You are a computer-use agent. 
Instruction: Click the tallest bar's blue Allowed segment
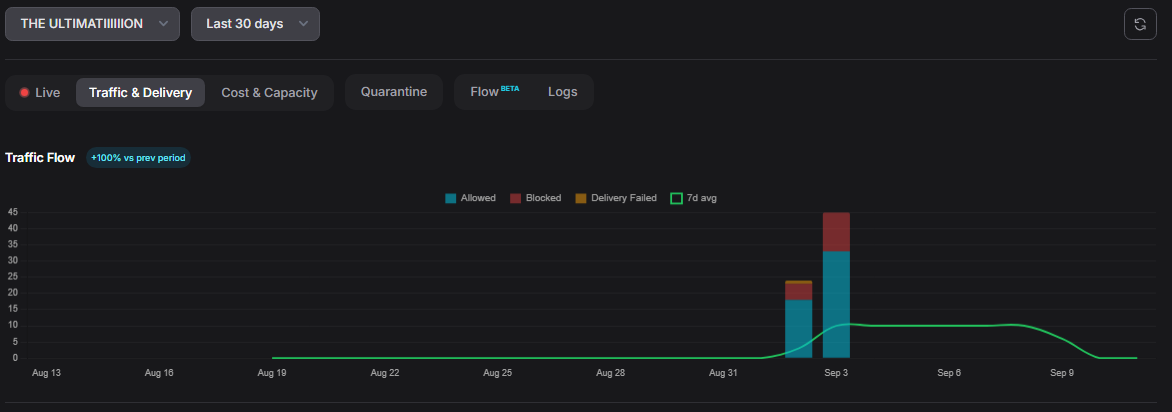click(836, 304)
